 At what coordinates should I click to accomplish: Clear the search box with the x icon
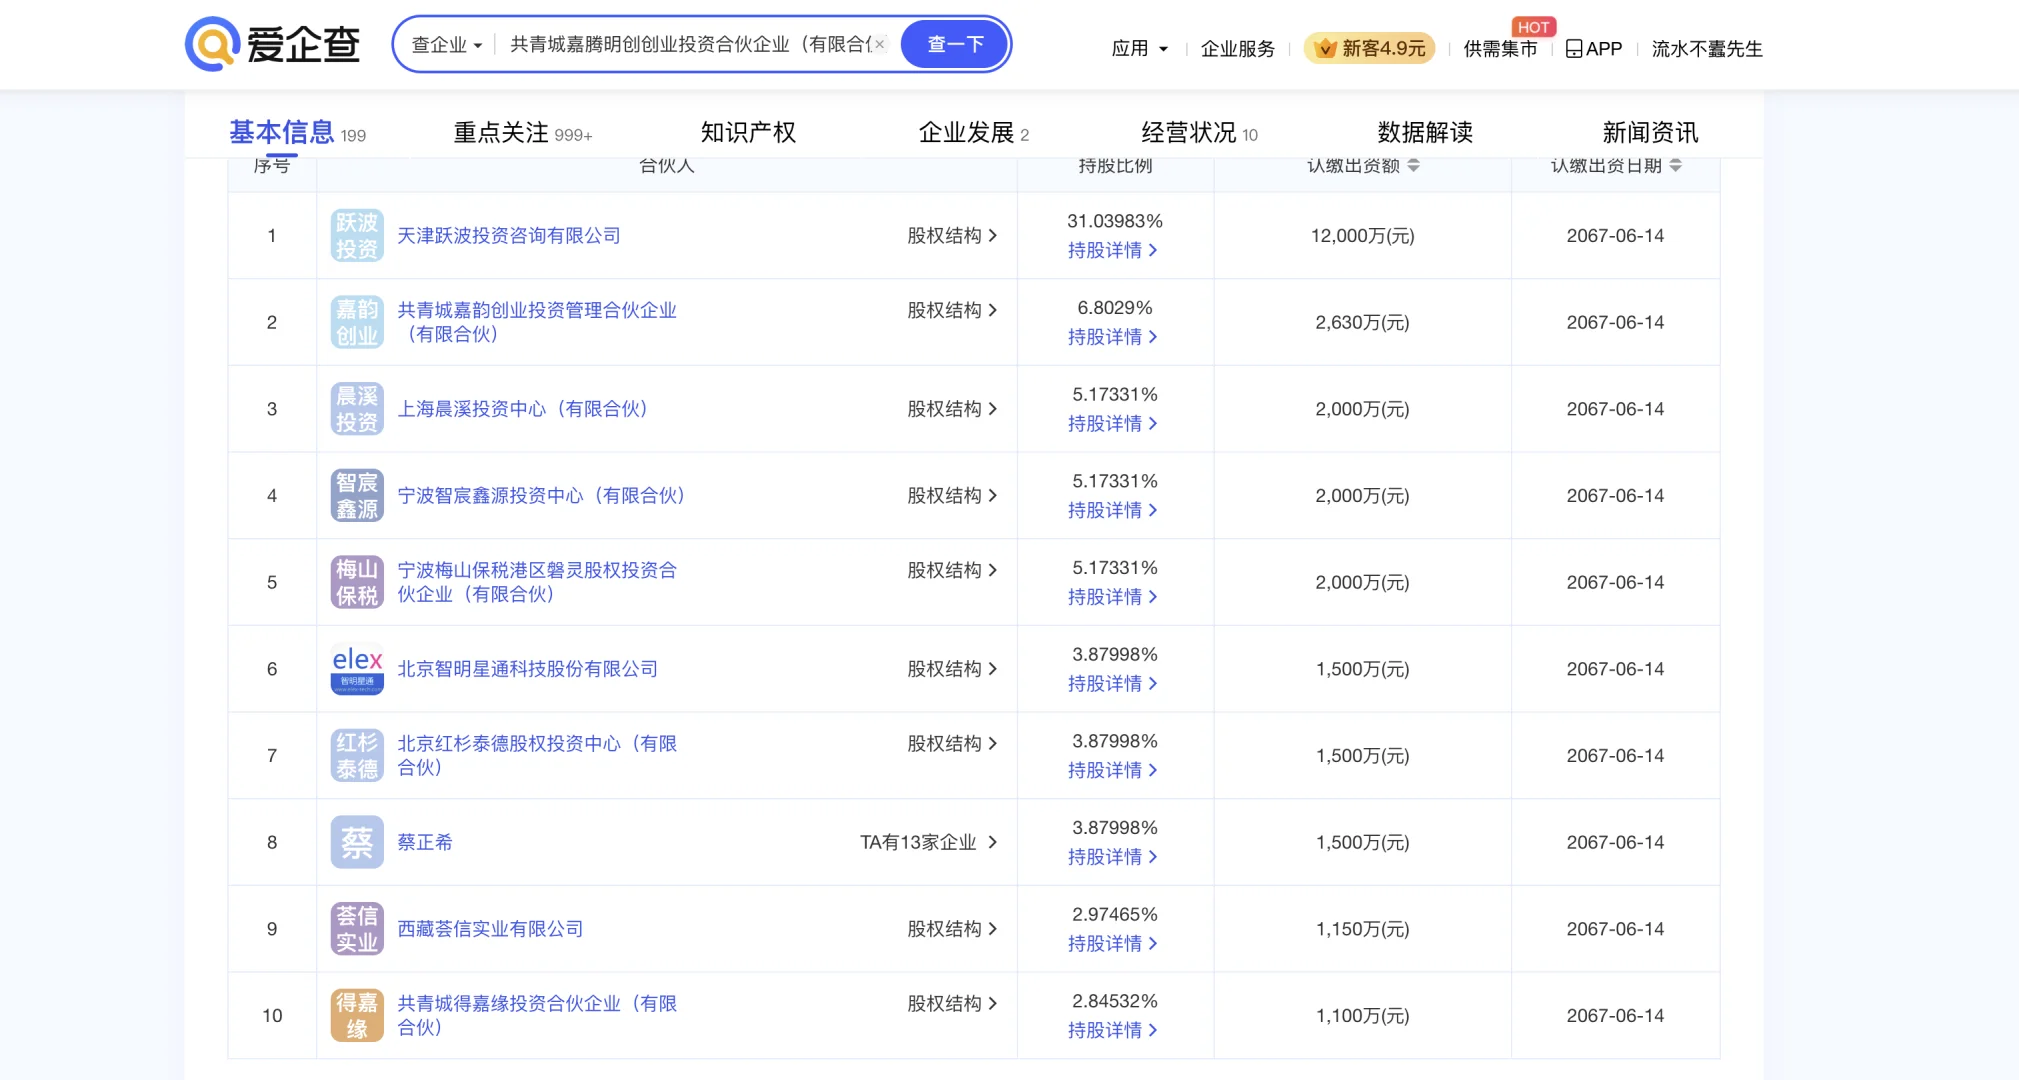click(x=880, y=44)
